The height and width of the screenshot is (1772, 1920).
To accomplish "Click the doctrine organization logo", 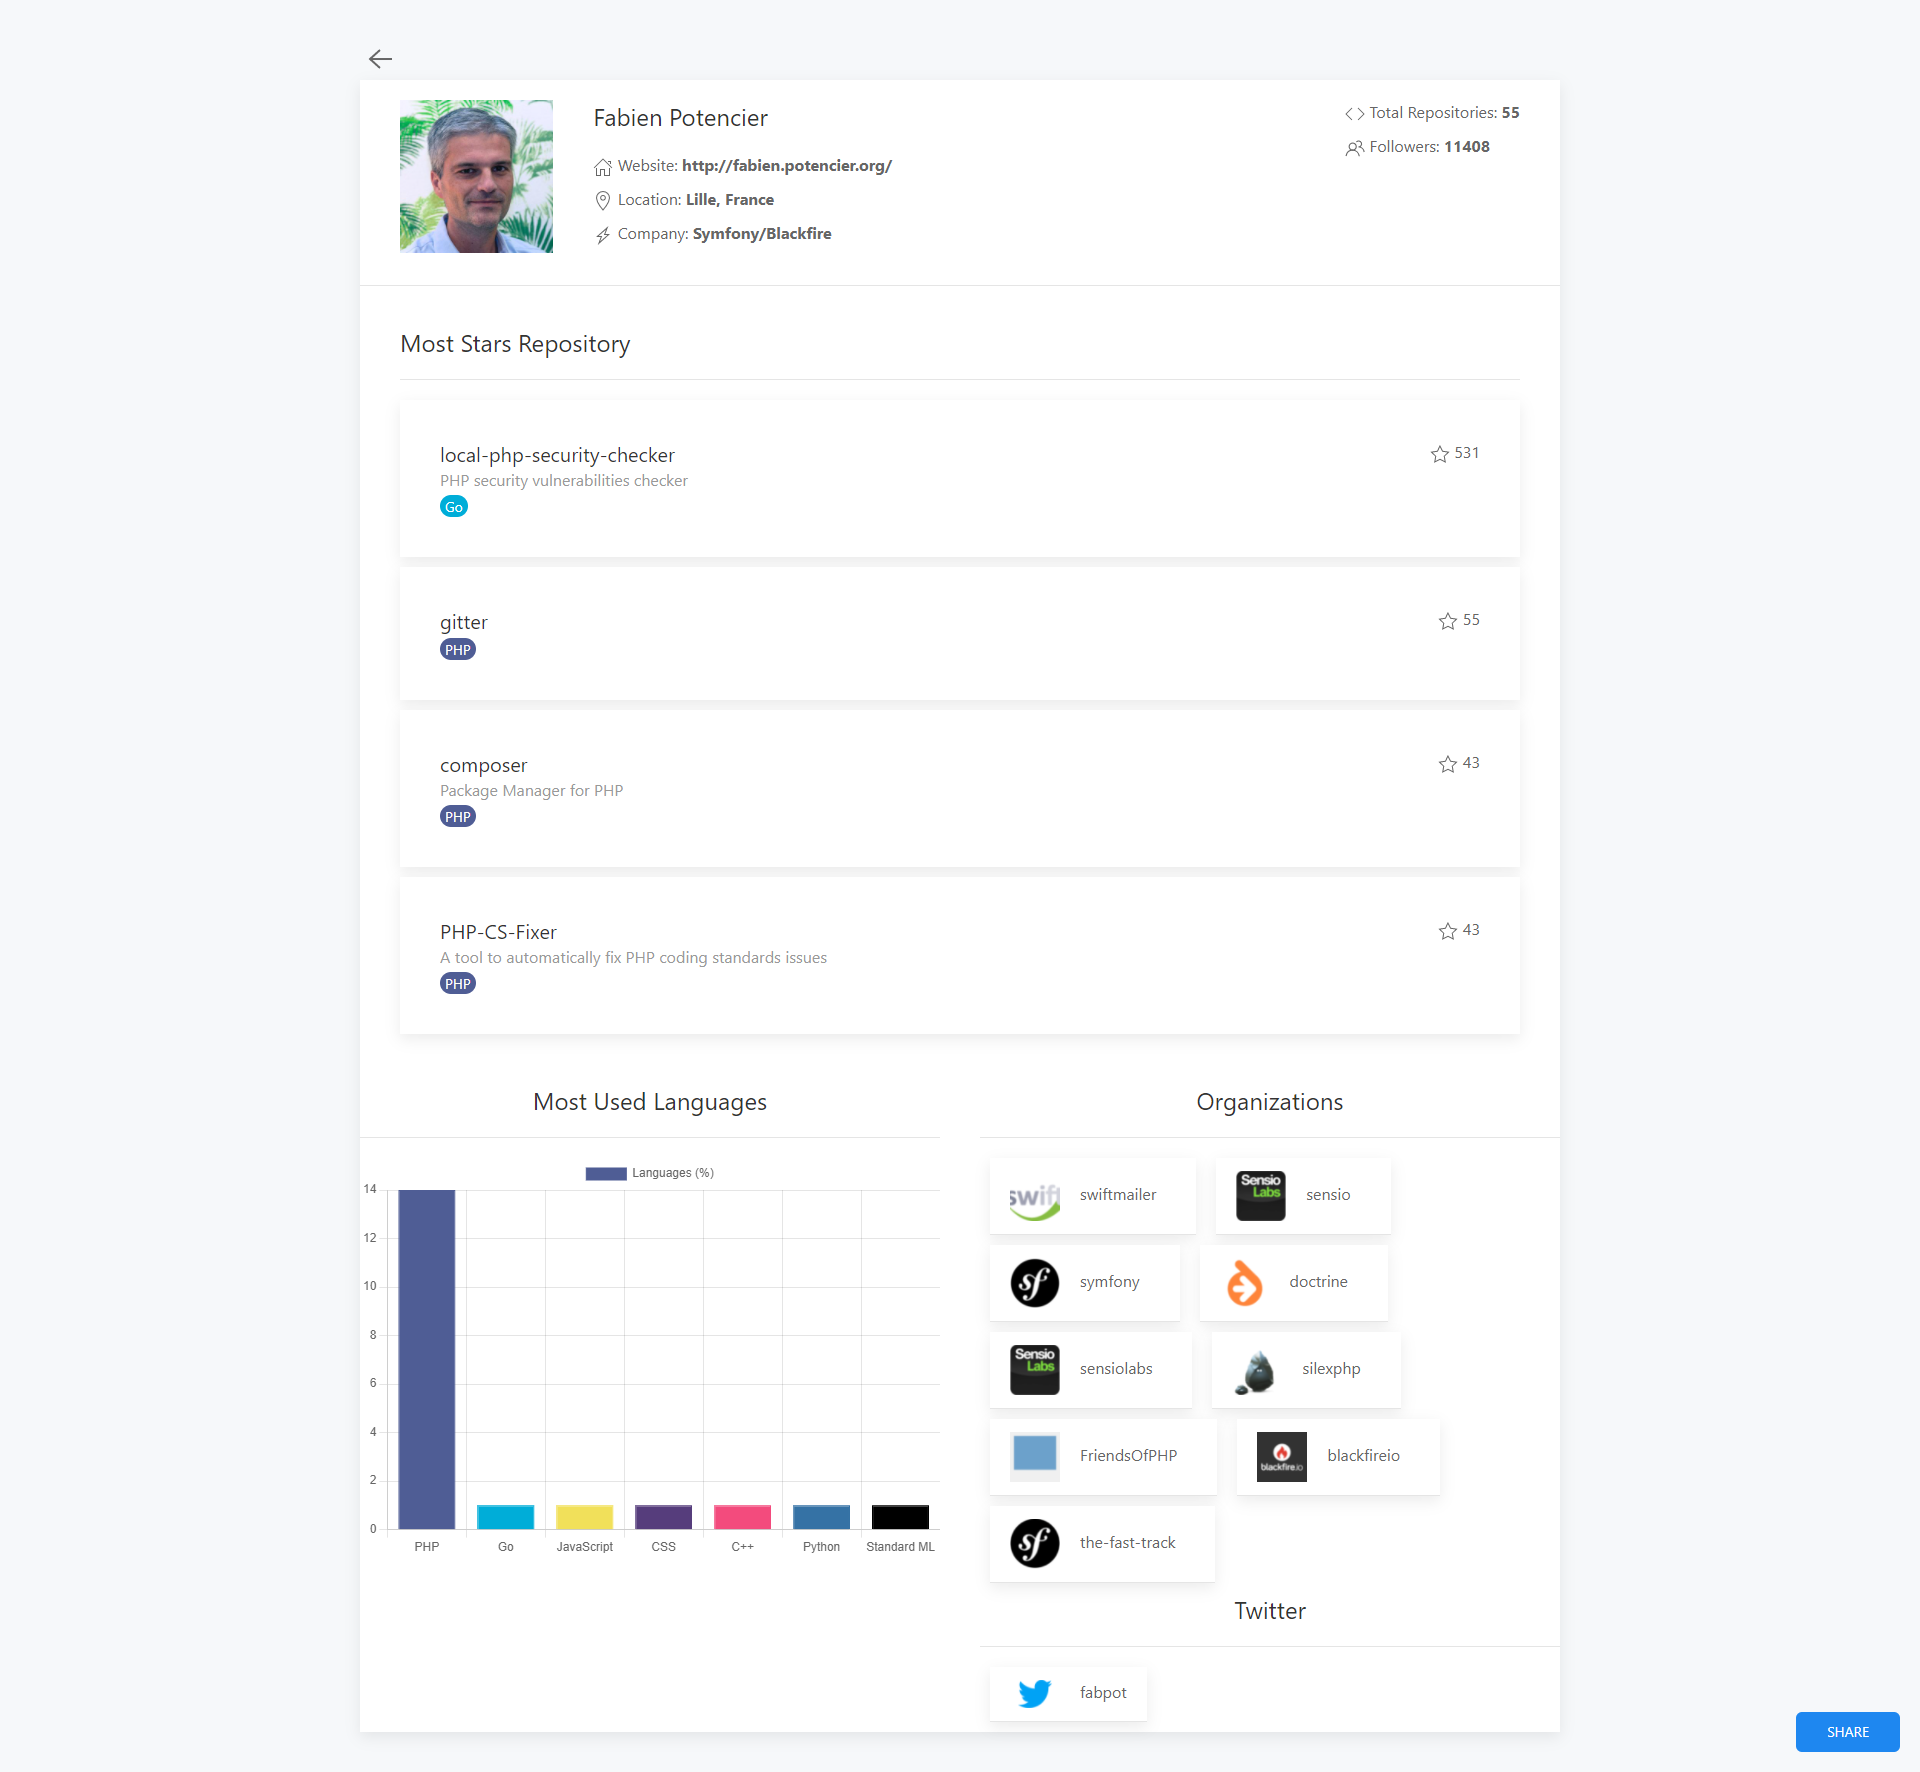I will [x=1244, y=1283].
